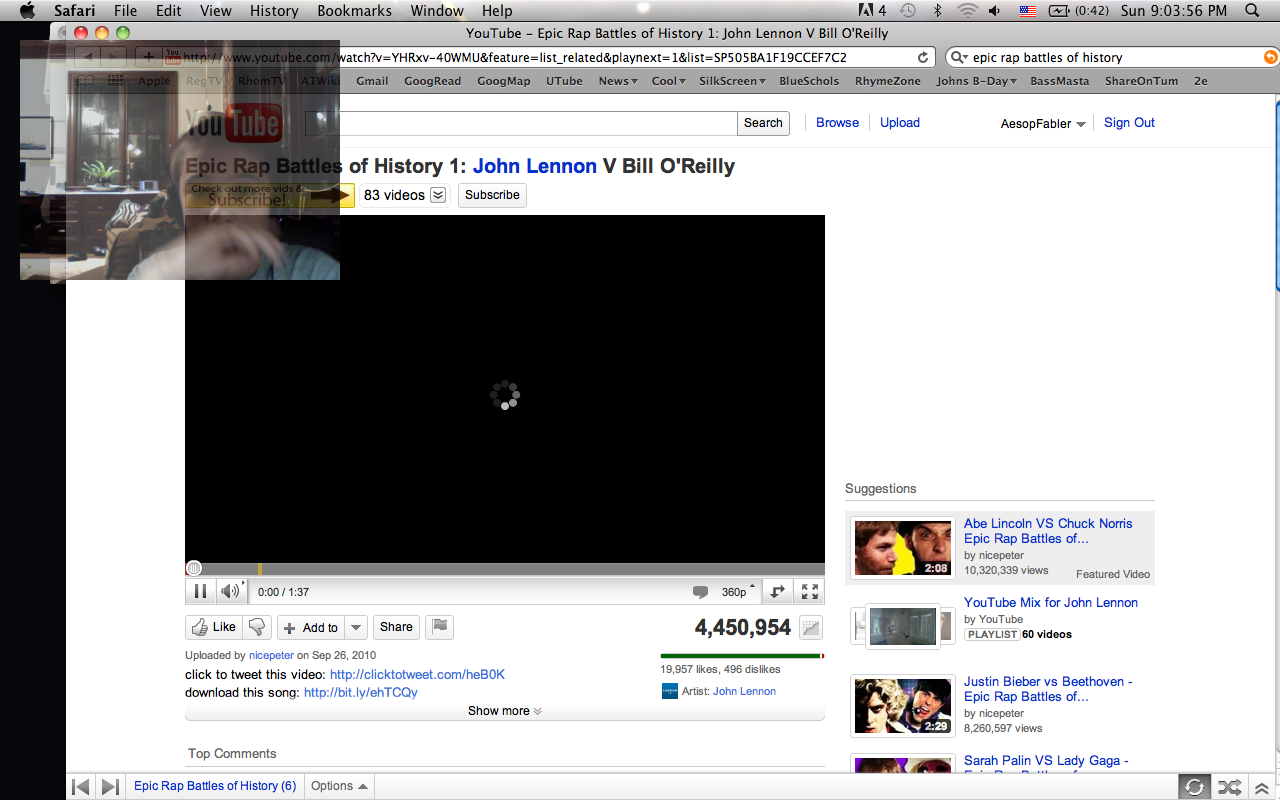Click Safari search magnifier dropdown

(958, 58)
